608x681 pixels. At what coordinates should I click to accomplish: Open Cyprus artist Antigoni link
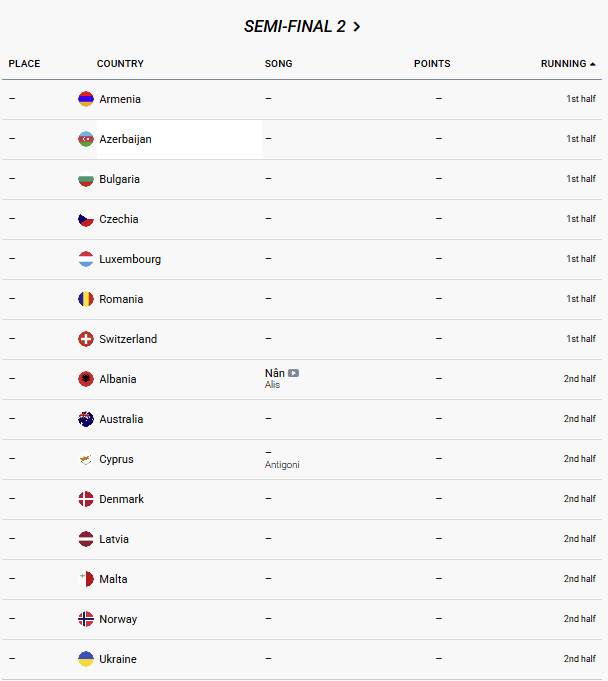click(282, 465)
